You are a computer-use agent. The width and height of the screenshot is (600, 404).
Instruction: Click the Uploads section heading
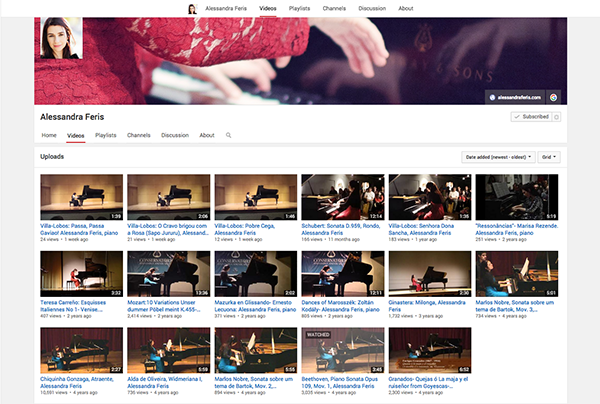point(52,156)
